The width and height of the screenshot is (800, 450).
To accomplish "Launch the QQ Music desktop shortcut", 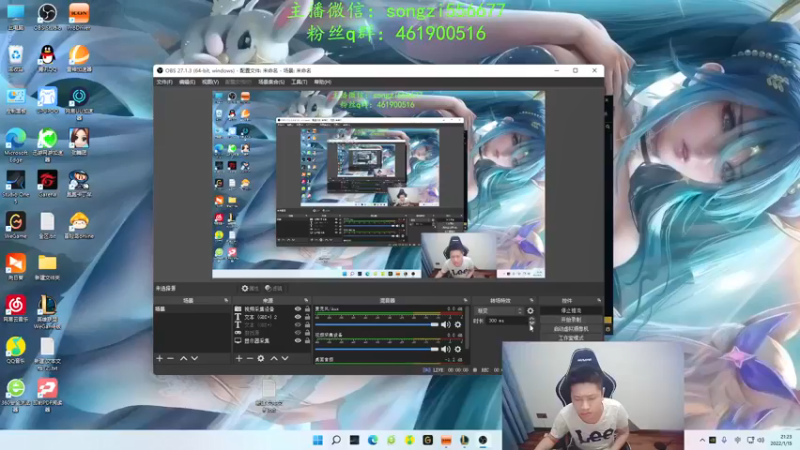I will tap(16, 350).
